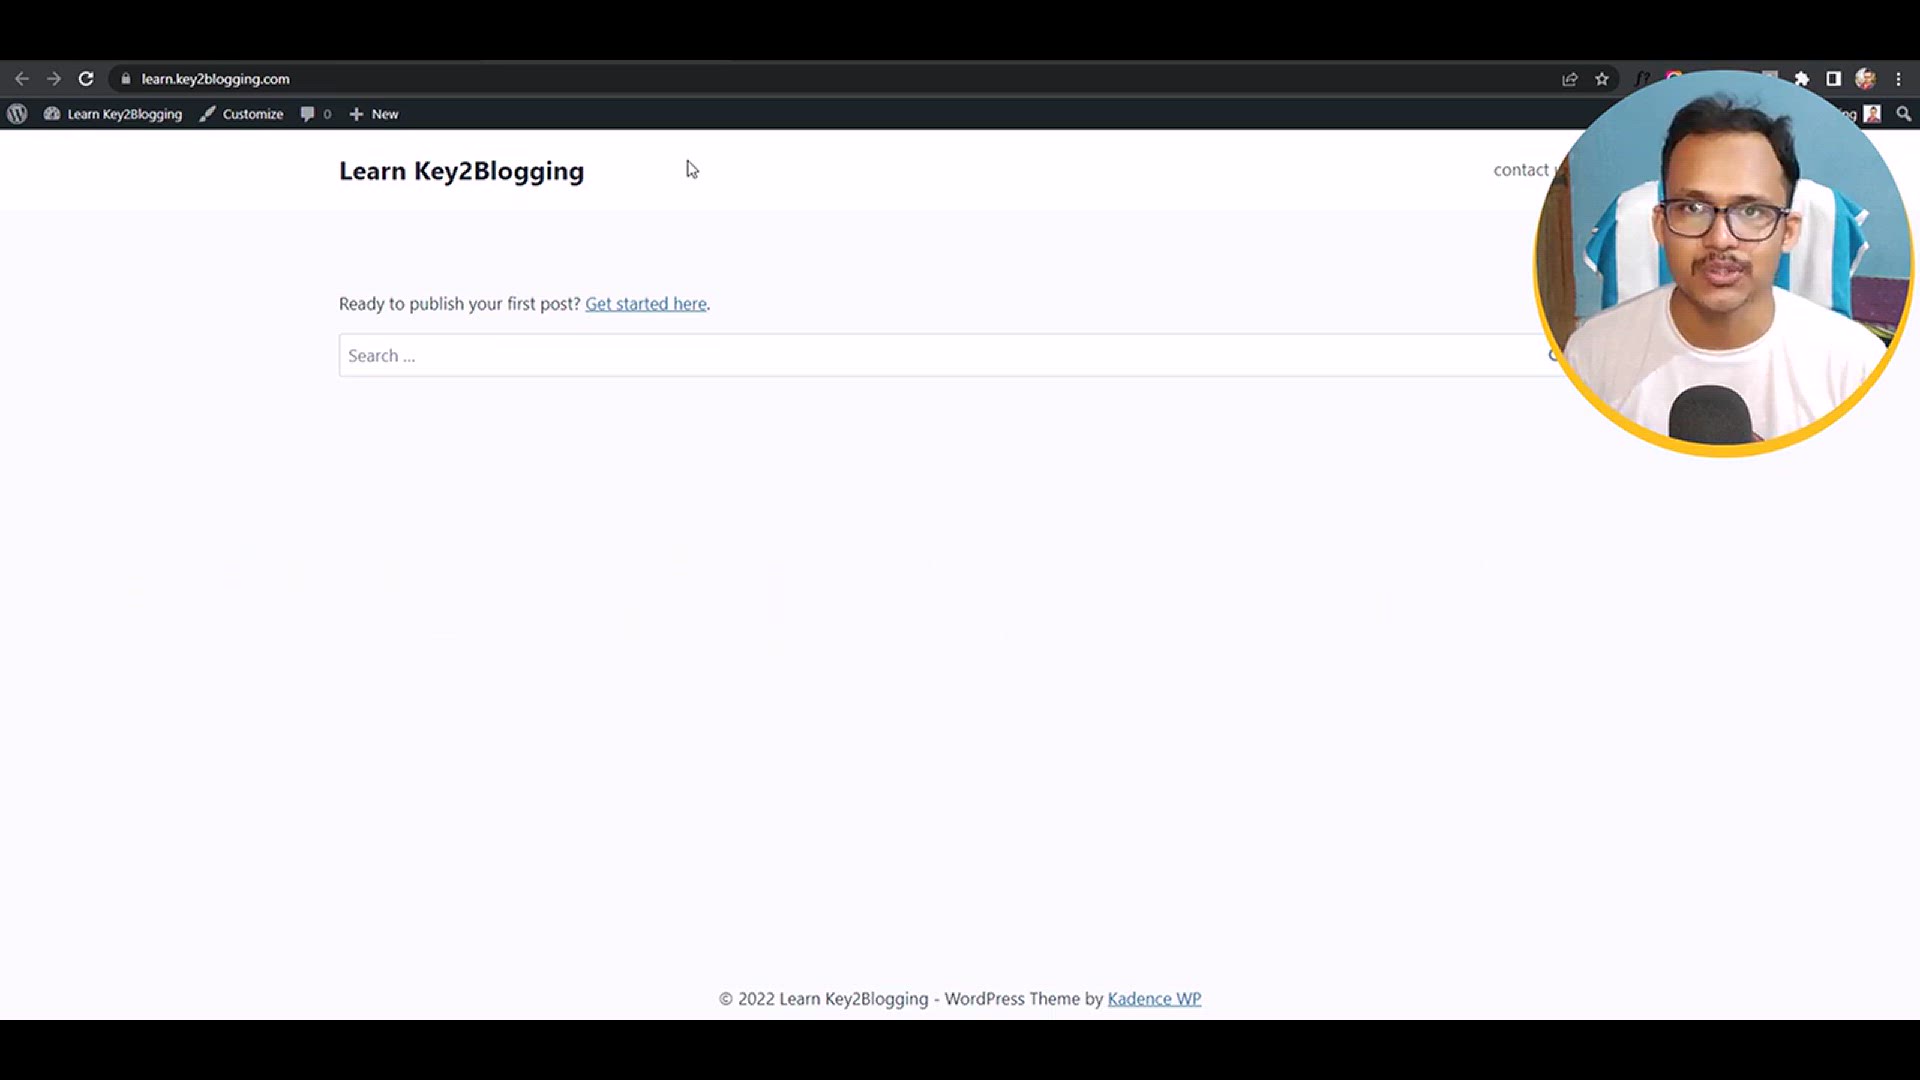Open the Customize link in admin bar
The height and width of the screenshot is (1080, 1920).
click(x=241, y=114)
